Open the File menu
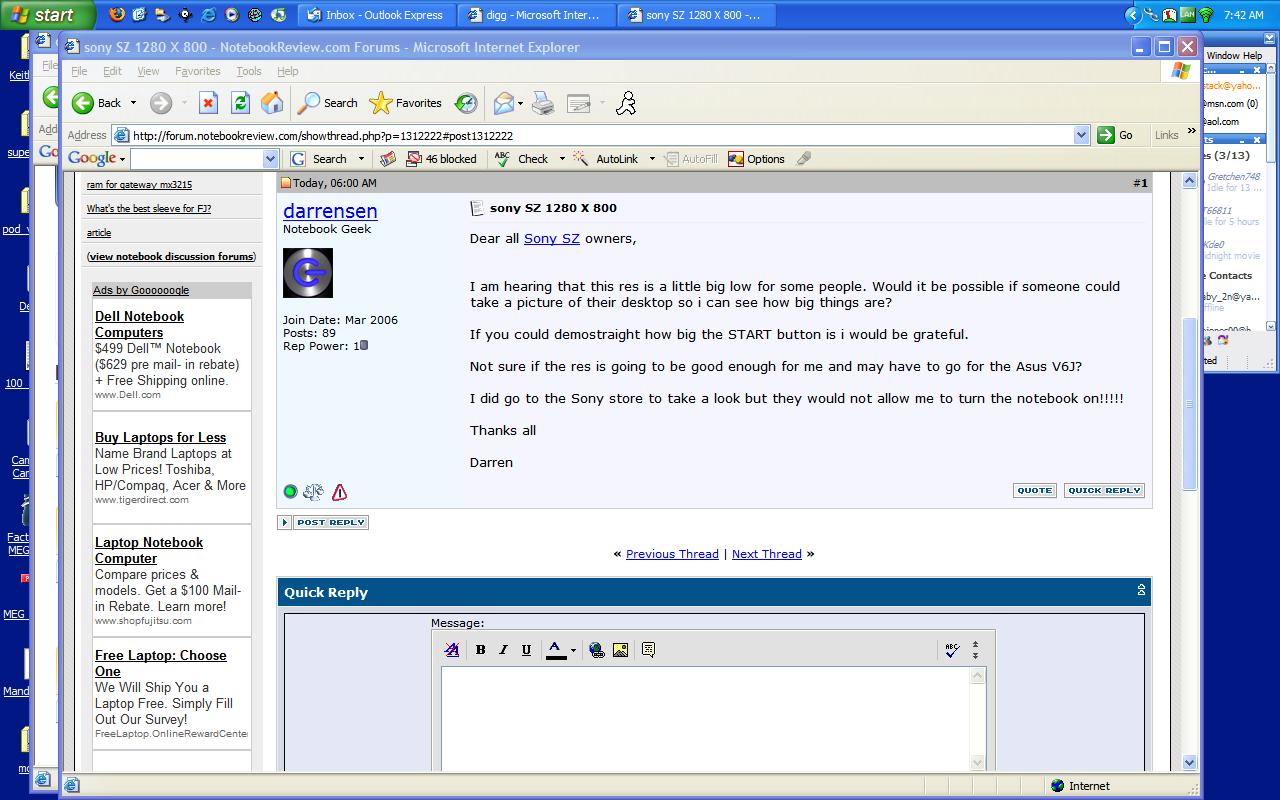The width and height of the screenshot is (1280, 800). point(79,71)
